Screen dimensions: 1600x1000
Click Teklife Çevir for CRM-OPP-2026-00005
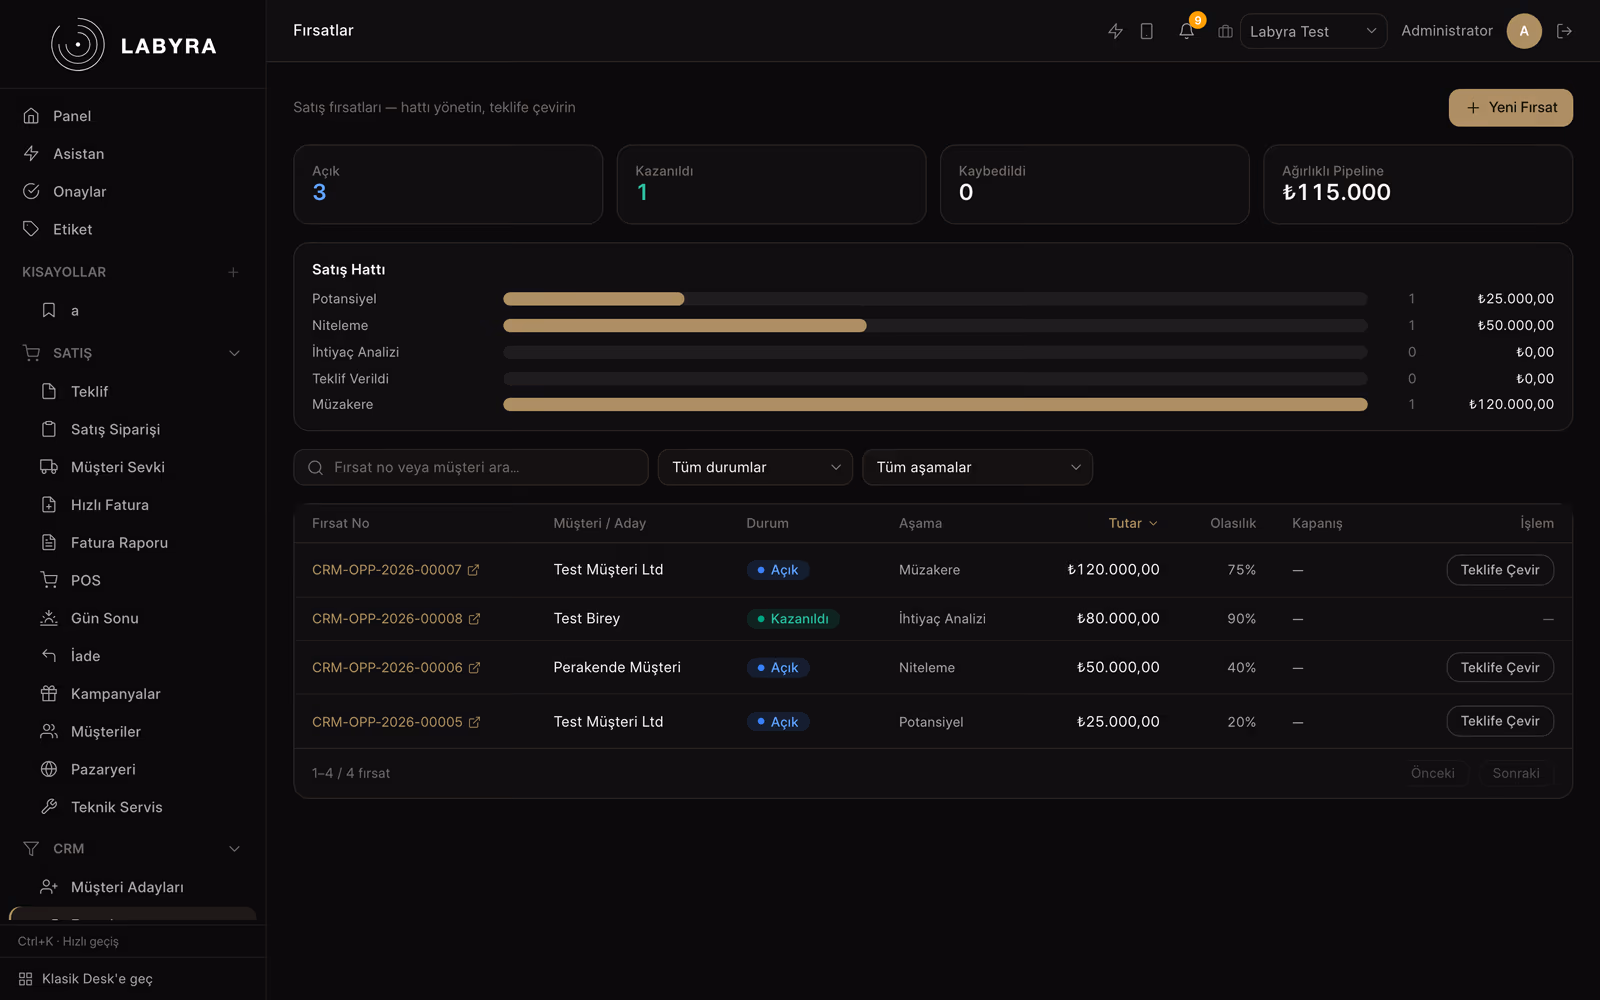(1499, 721)
